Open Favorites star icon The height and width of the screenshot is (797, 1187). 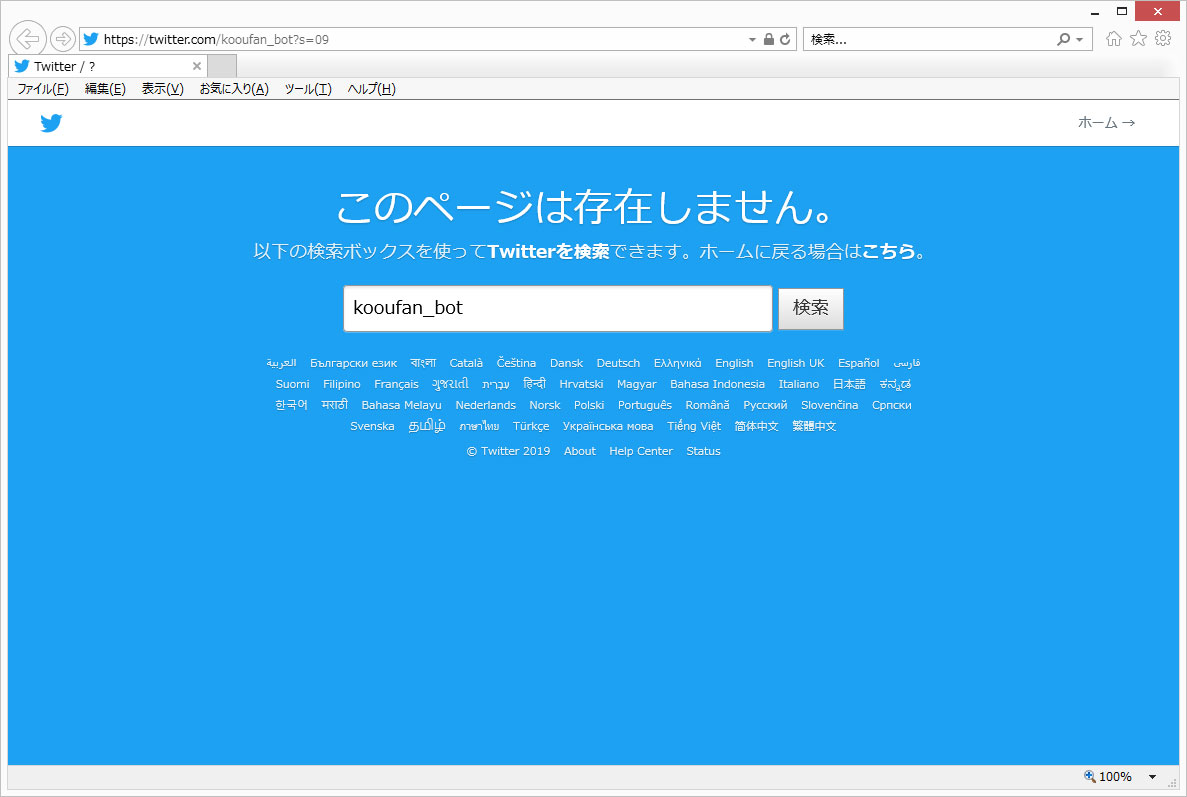point(1138,39)
